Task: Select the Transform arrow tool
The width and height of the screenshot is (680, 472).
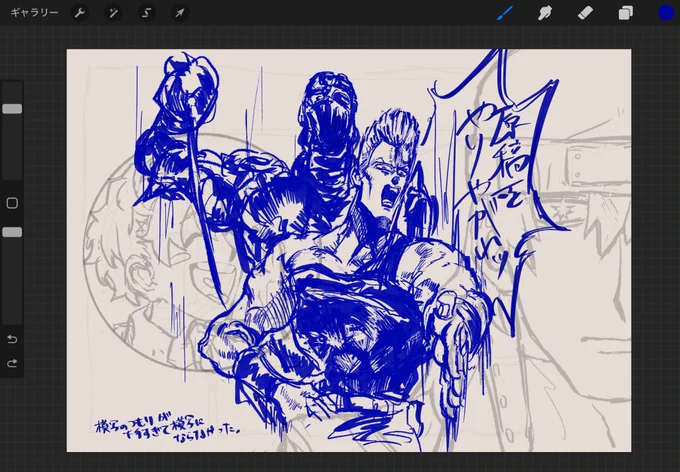Action: point(179,13)
